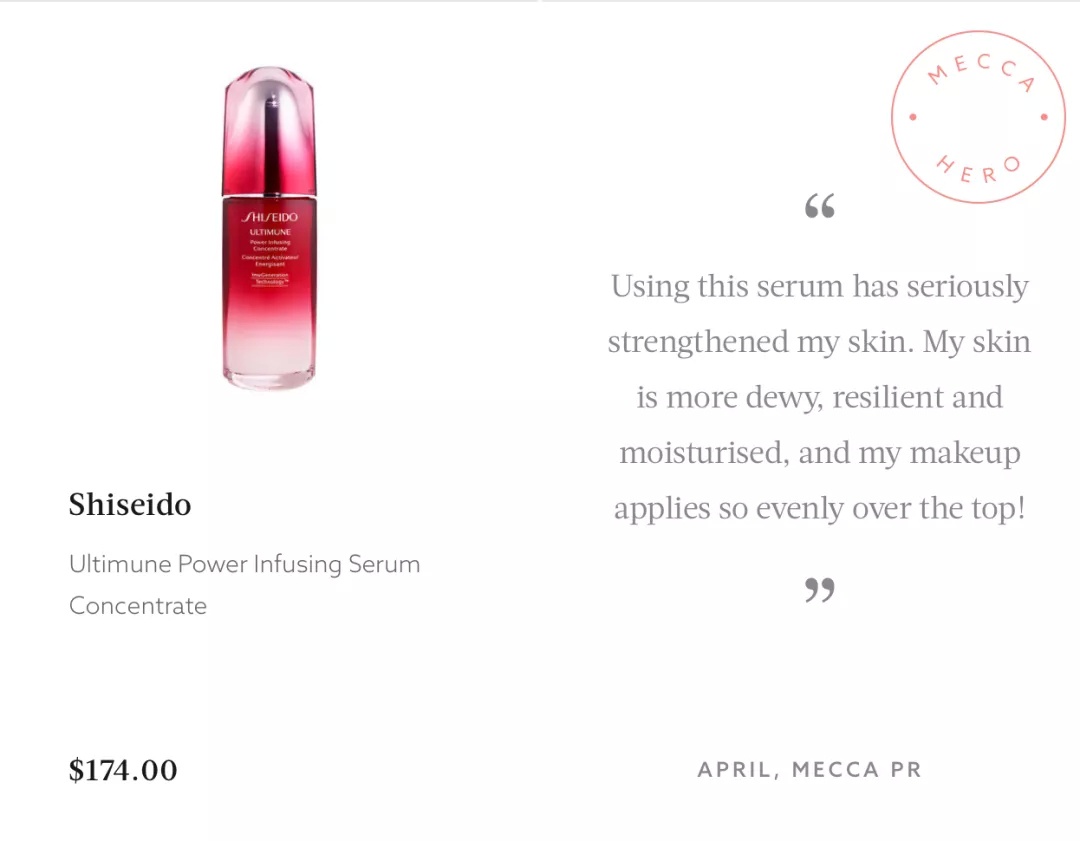
Task: Click the red bottle cap
Action: point(269,129)
